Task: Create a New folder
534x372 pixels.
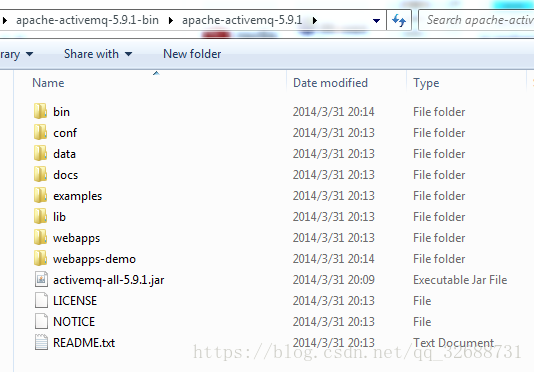Action: (192, 54)
